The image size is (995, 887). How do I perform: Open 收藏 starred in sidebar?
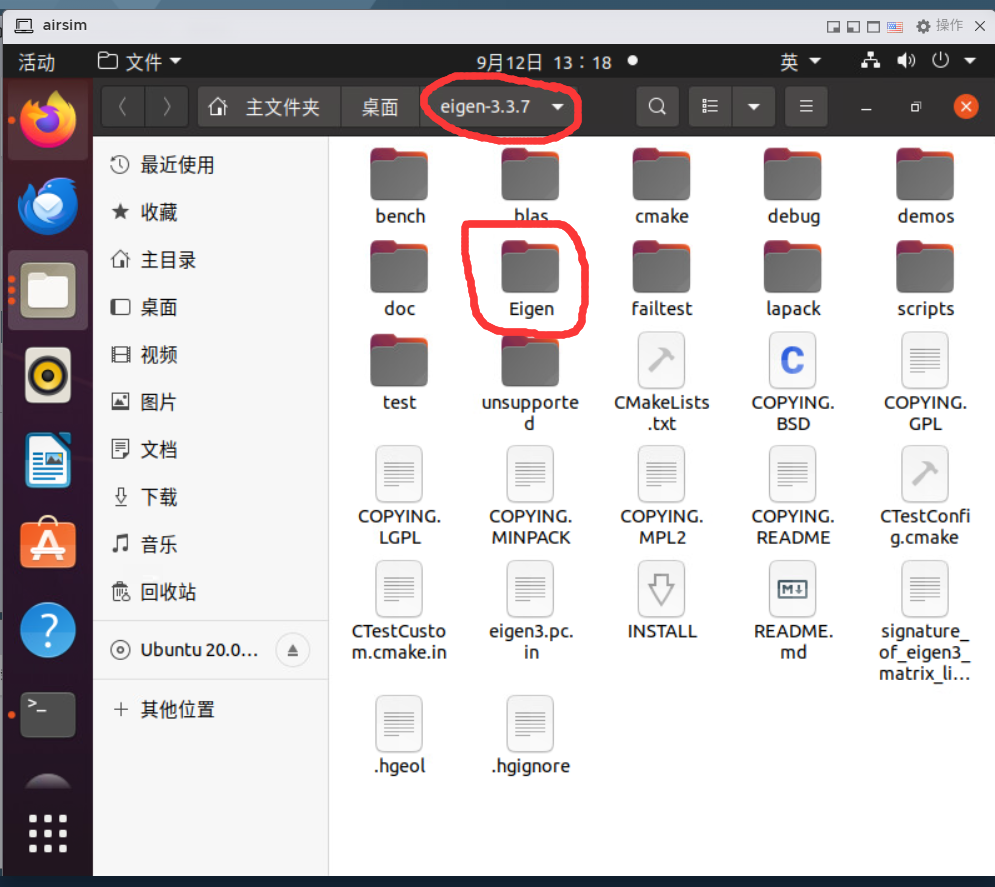[211, 212]
